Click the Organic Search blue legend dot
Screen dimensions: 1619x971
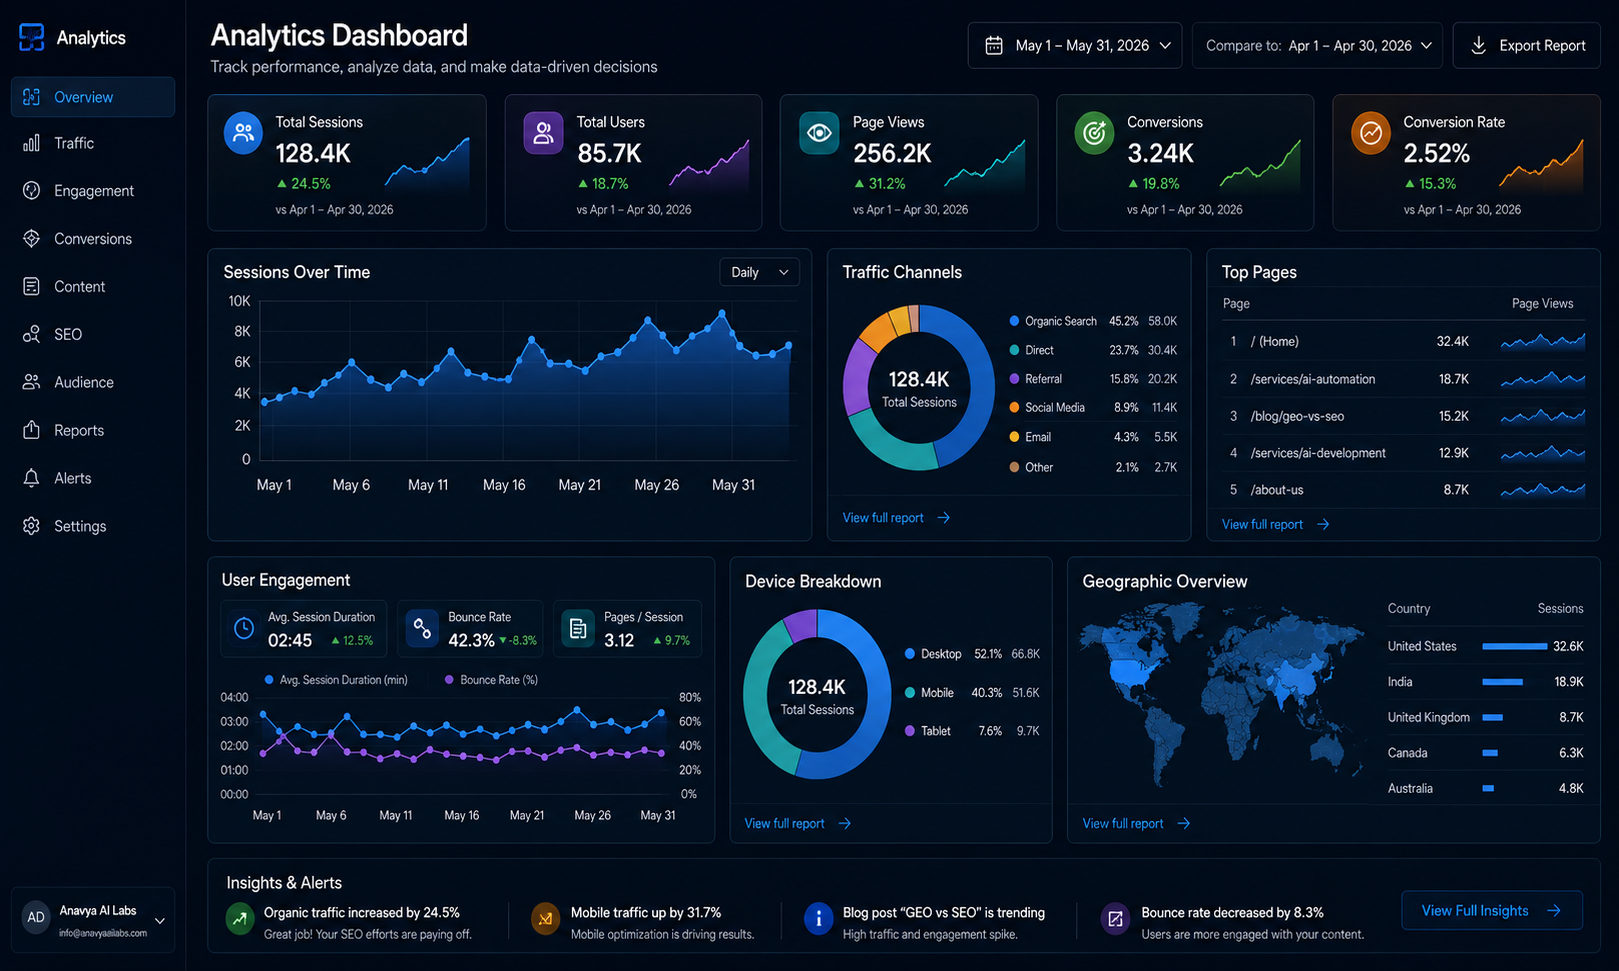click(x=1014, y=321)
